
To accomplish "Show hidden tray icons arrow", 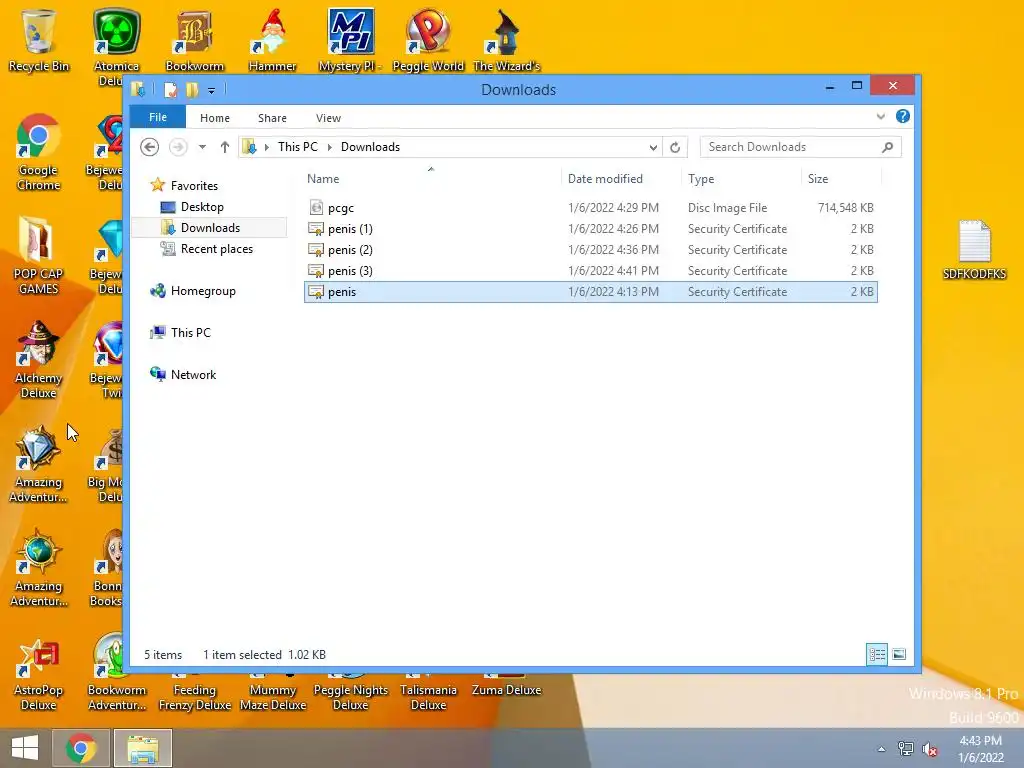I will click(881, 749).
